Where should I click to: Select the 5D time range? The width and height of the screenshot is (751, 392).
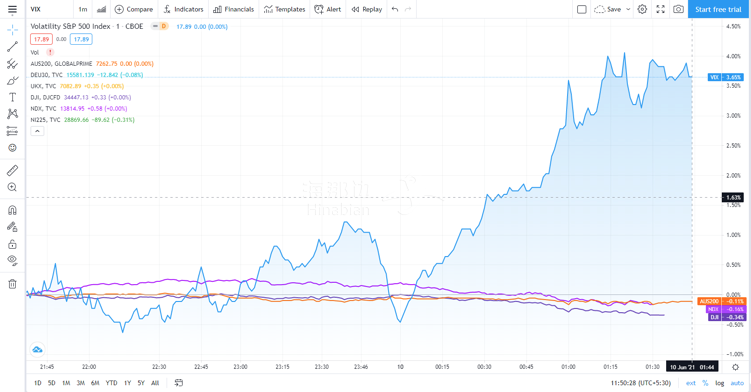click(52, 383)
